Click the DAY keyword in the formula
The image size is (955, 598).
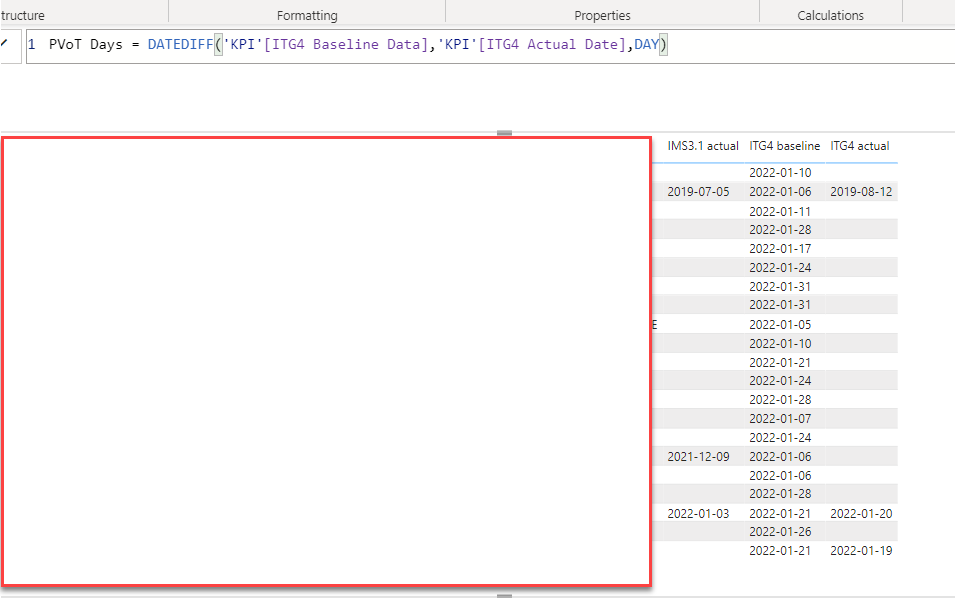pyautogui.click(x=646, y=44)
